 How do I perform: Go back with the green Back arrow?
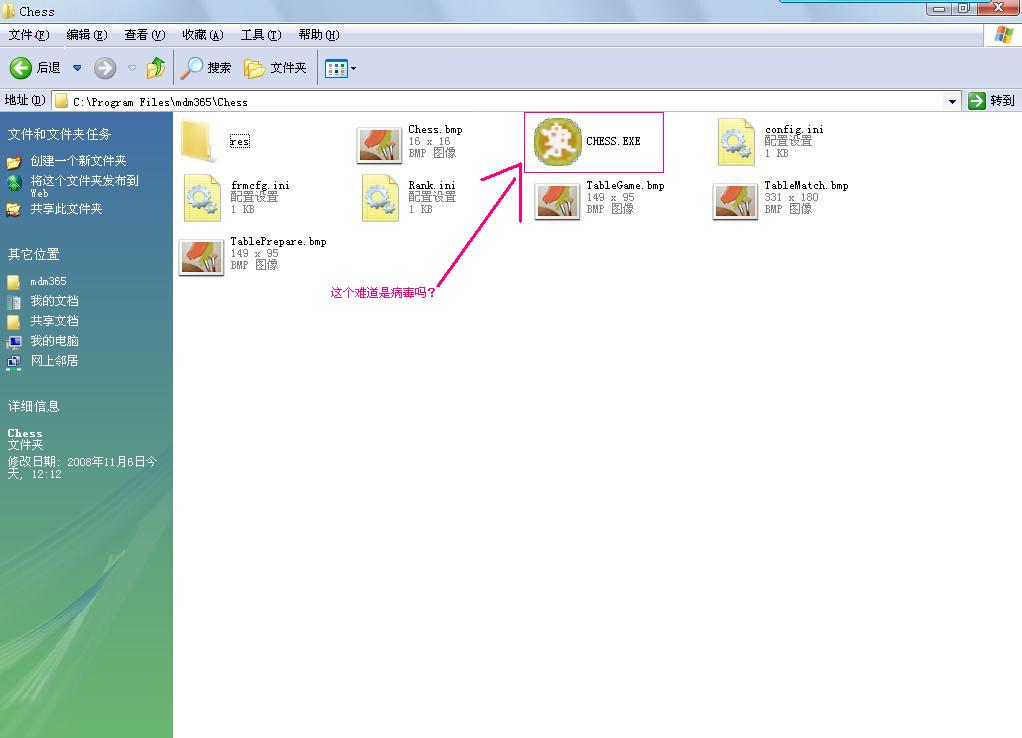[x=20, y=68]
